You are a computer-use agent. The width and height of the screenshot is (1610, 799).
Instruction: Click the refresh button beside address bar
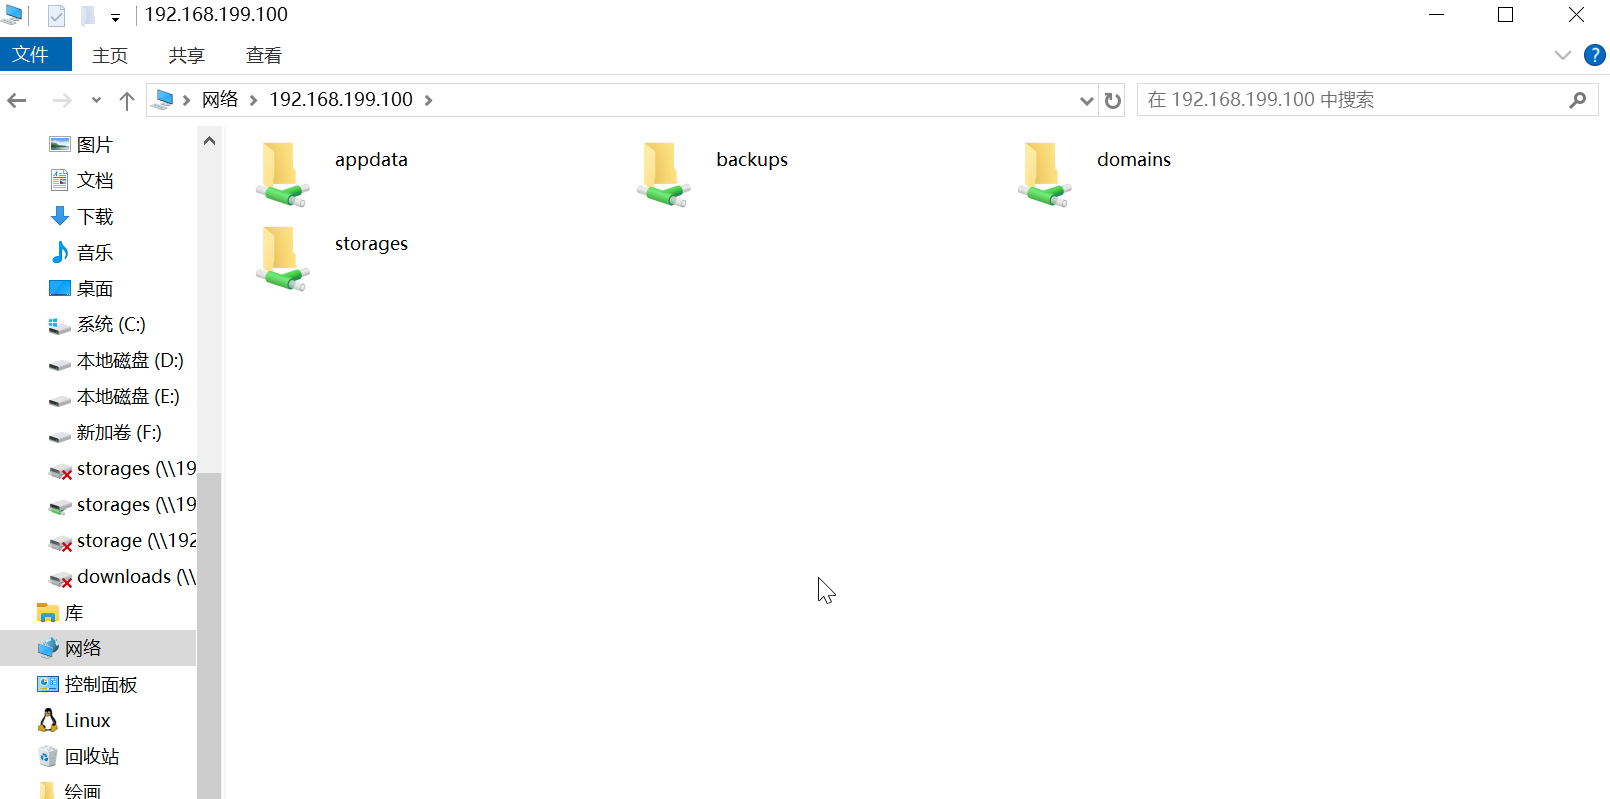pos(1112,100)
